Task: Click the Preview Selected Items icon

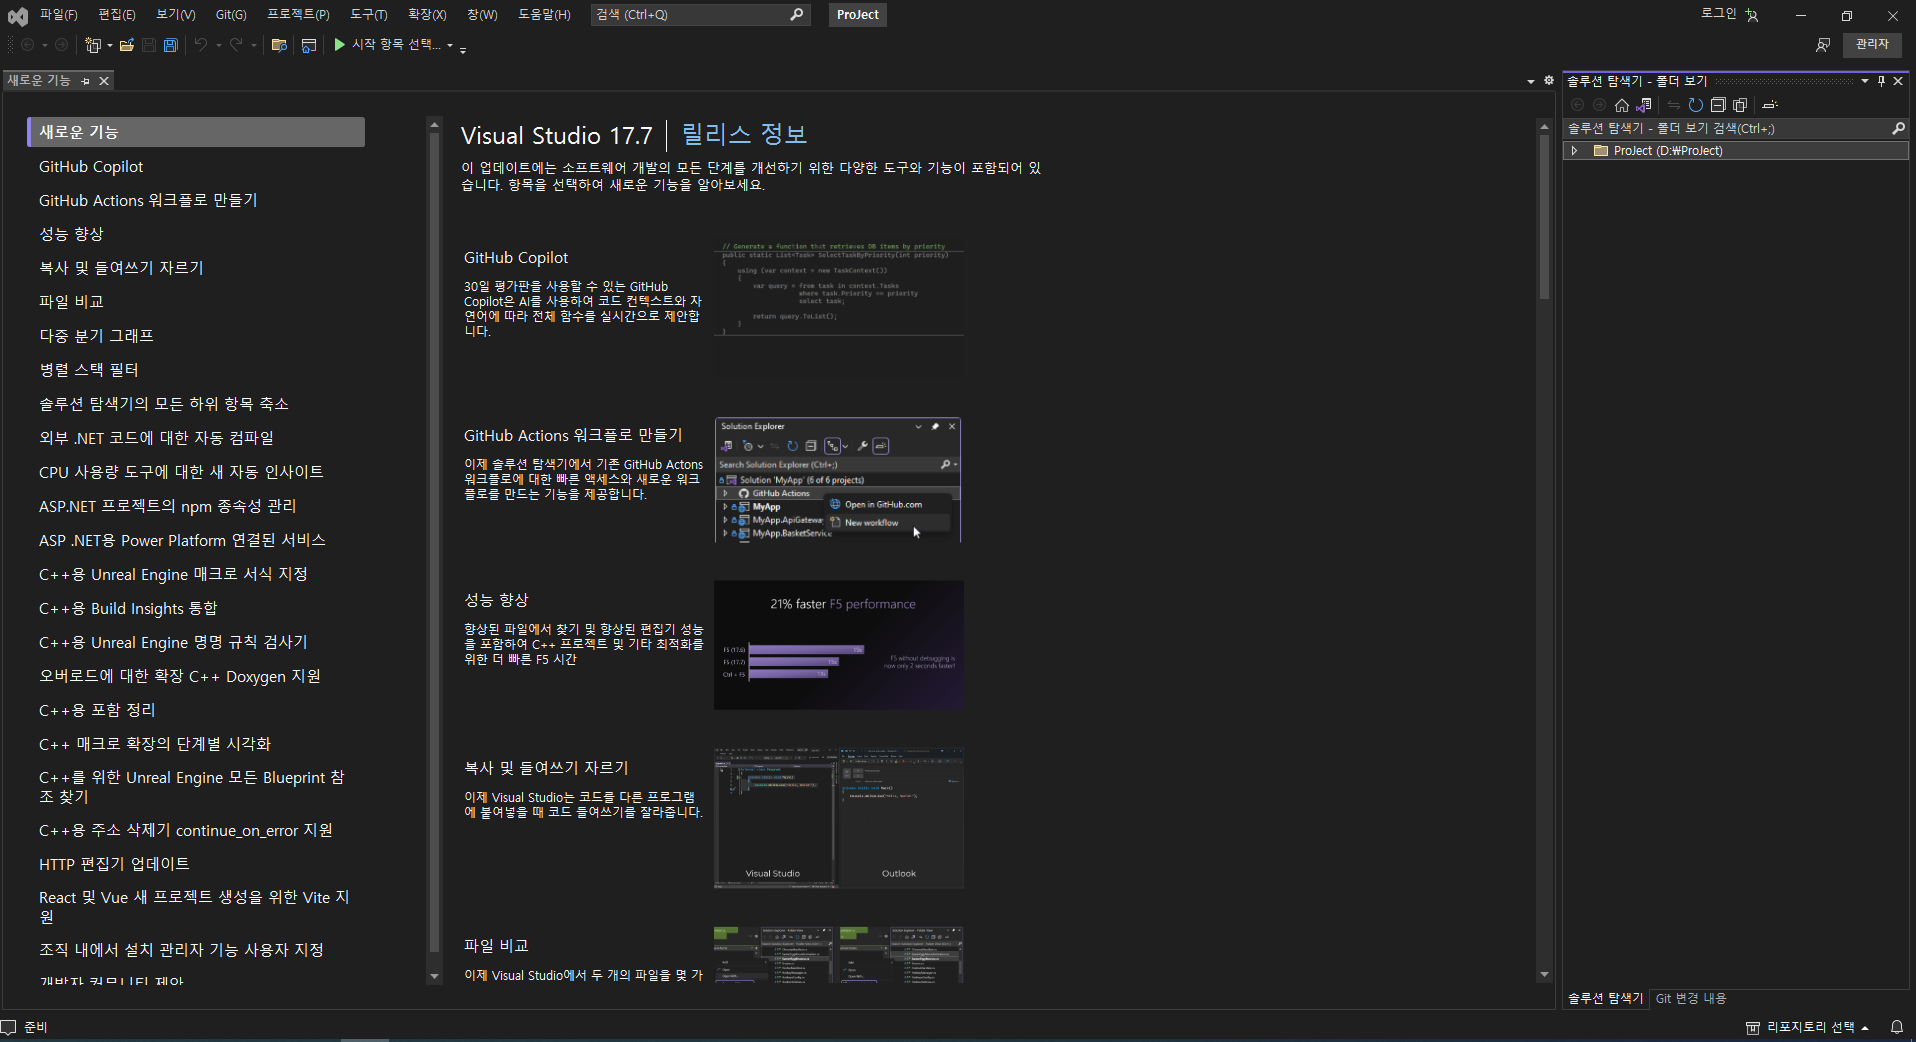Action: 1770,105
